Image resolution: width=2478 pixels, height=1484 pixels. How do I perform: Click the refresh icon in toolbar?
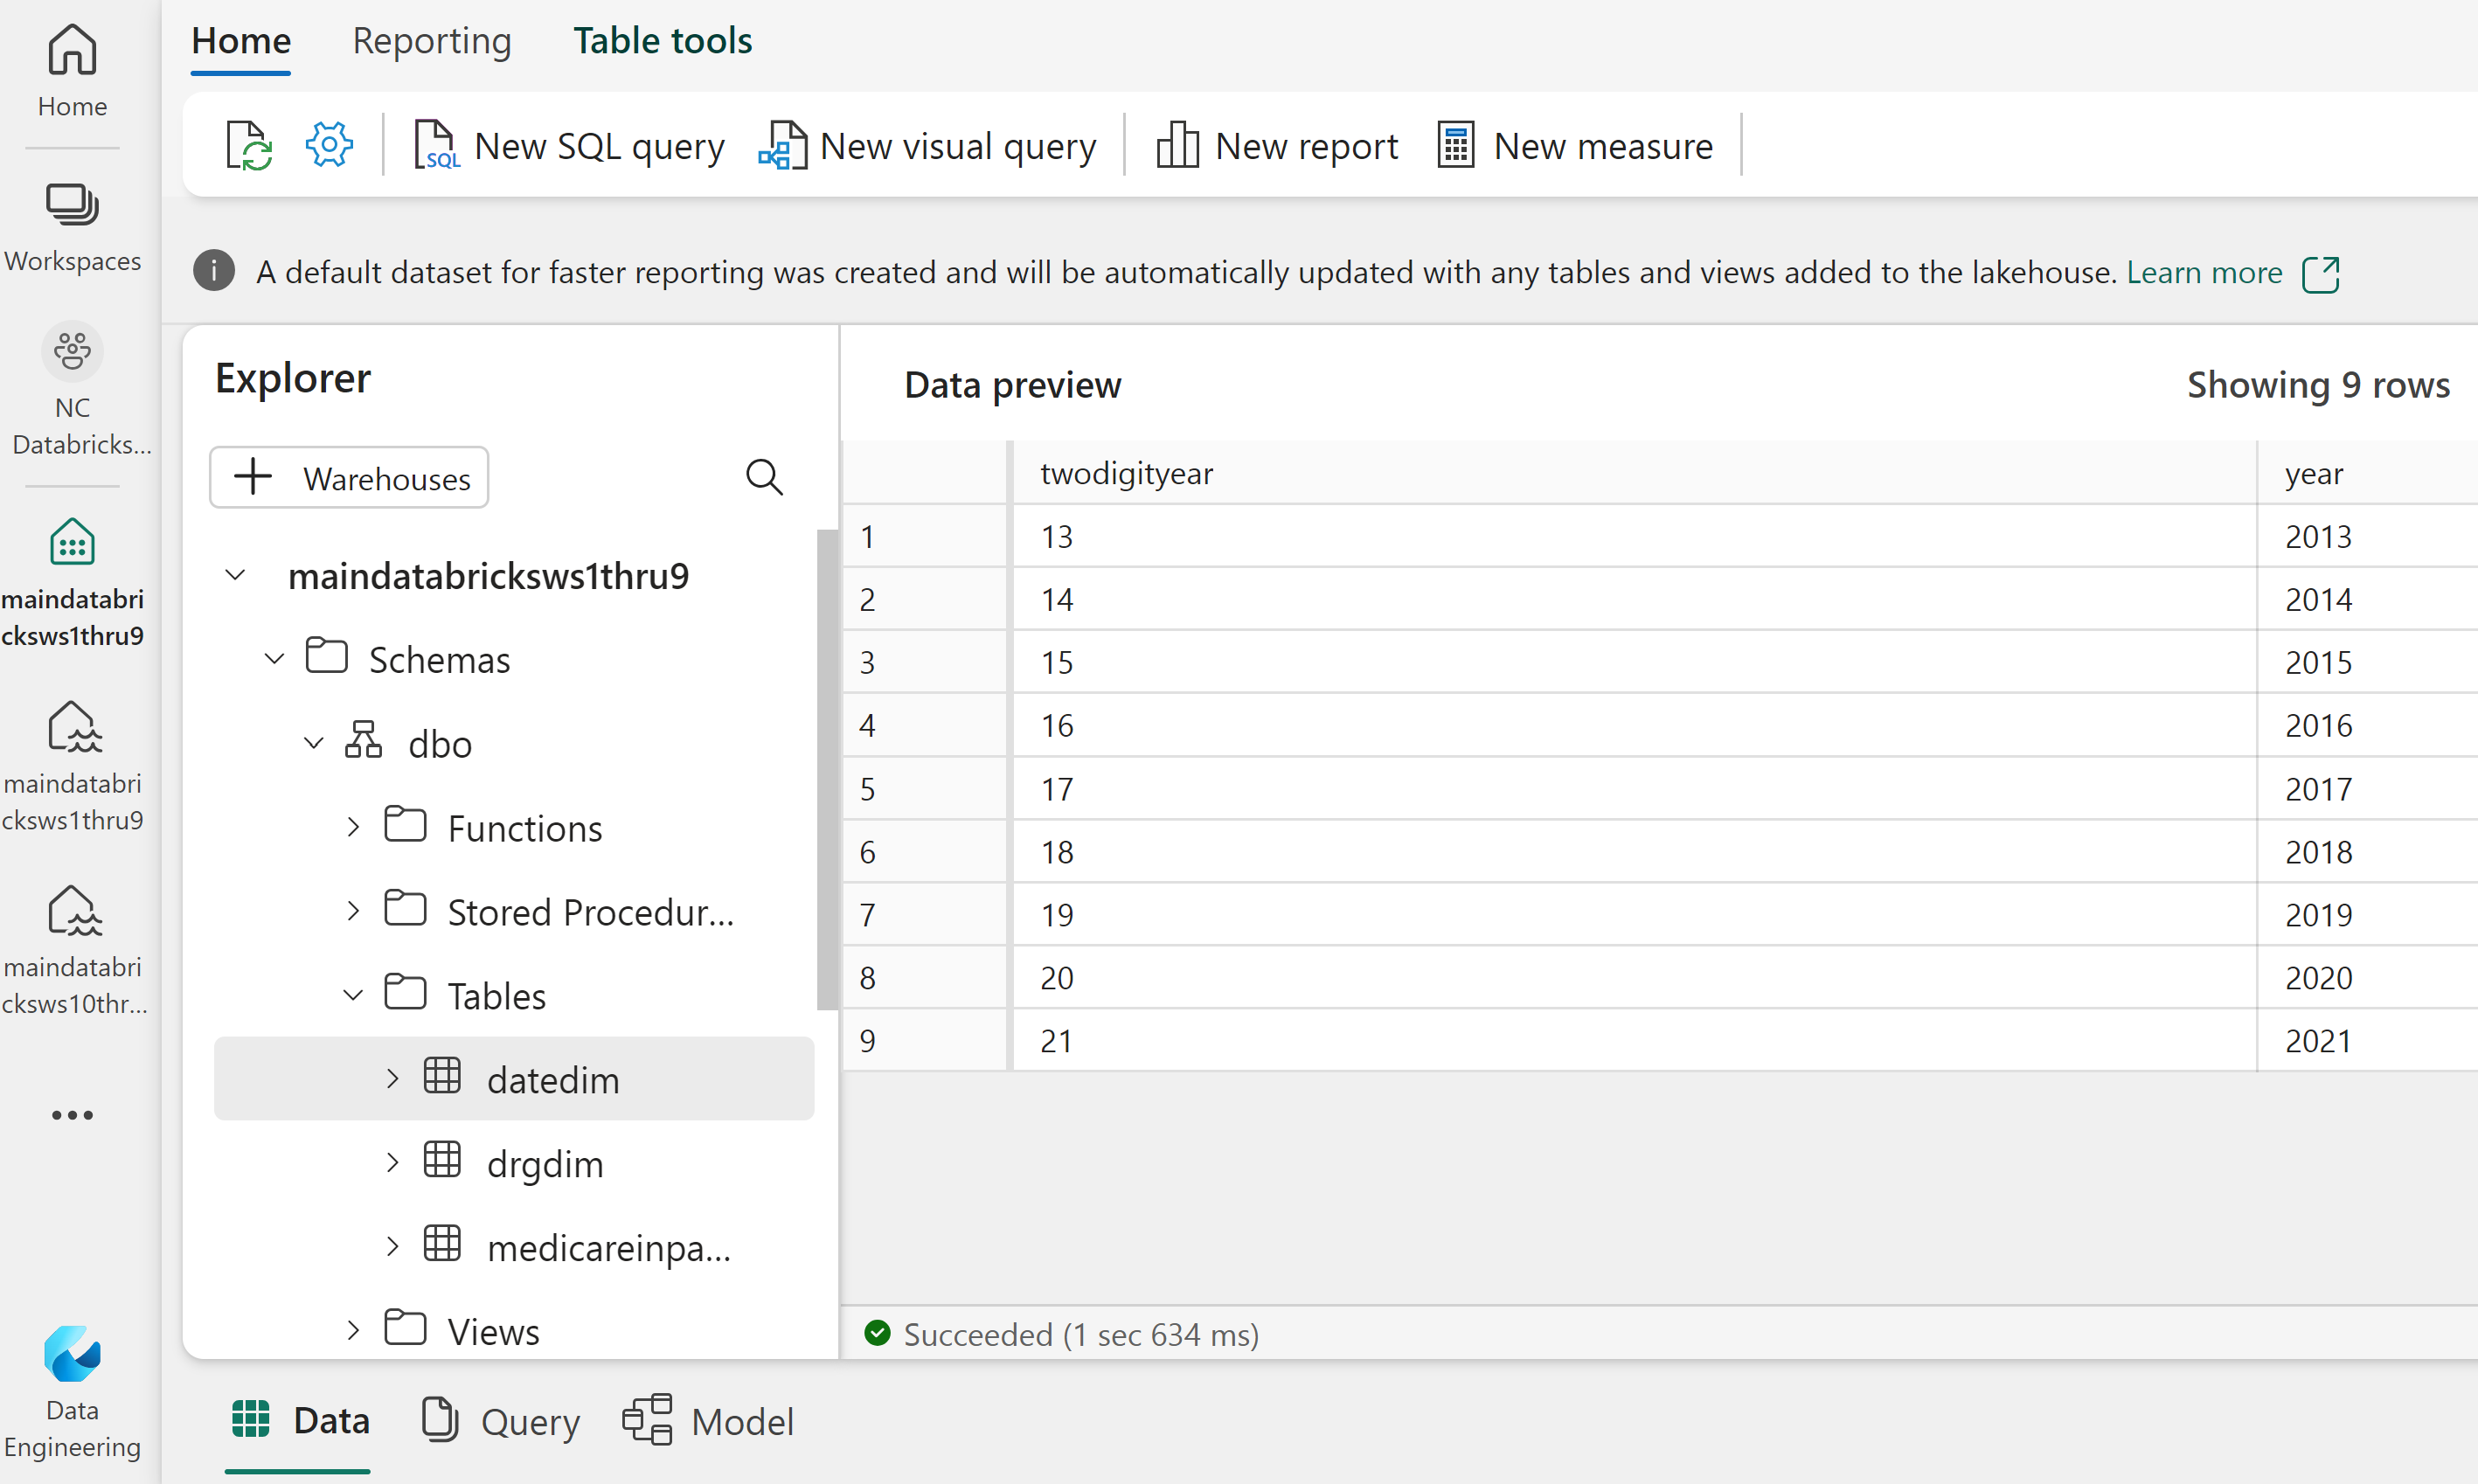click(x=248, y=146)
